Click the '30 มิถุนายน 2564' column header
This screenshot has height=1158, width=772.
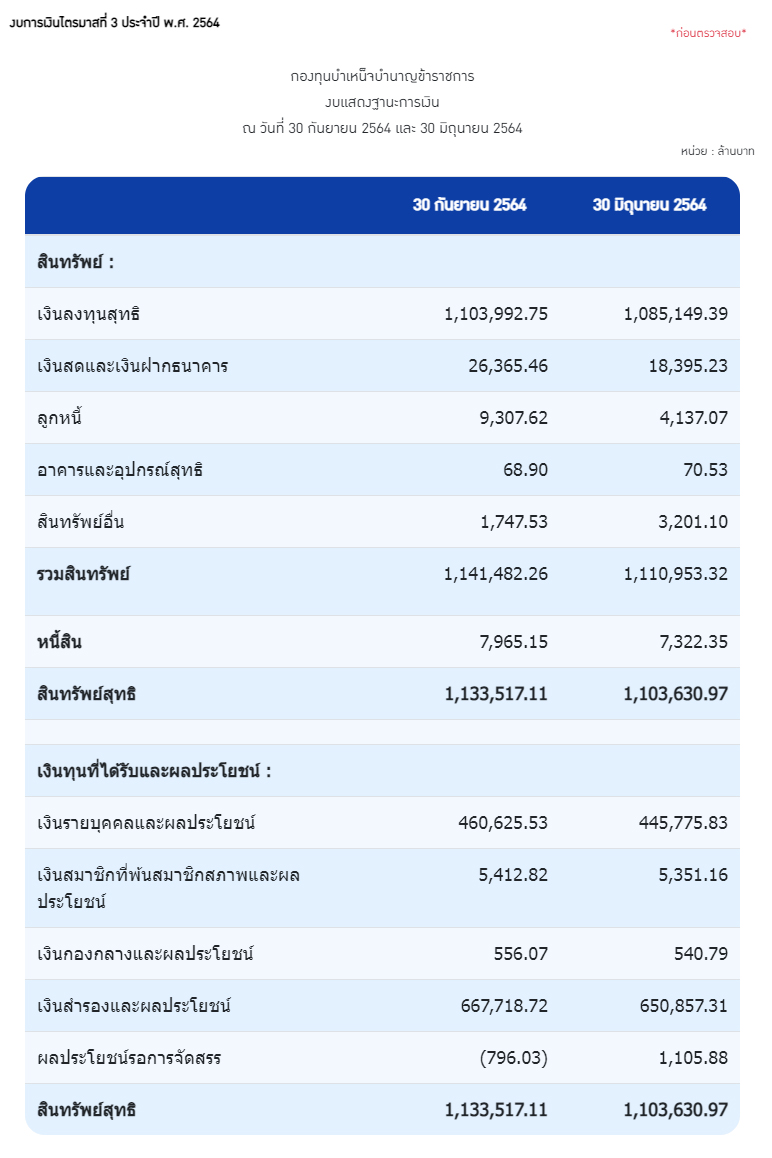coord(649,205)
